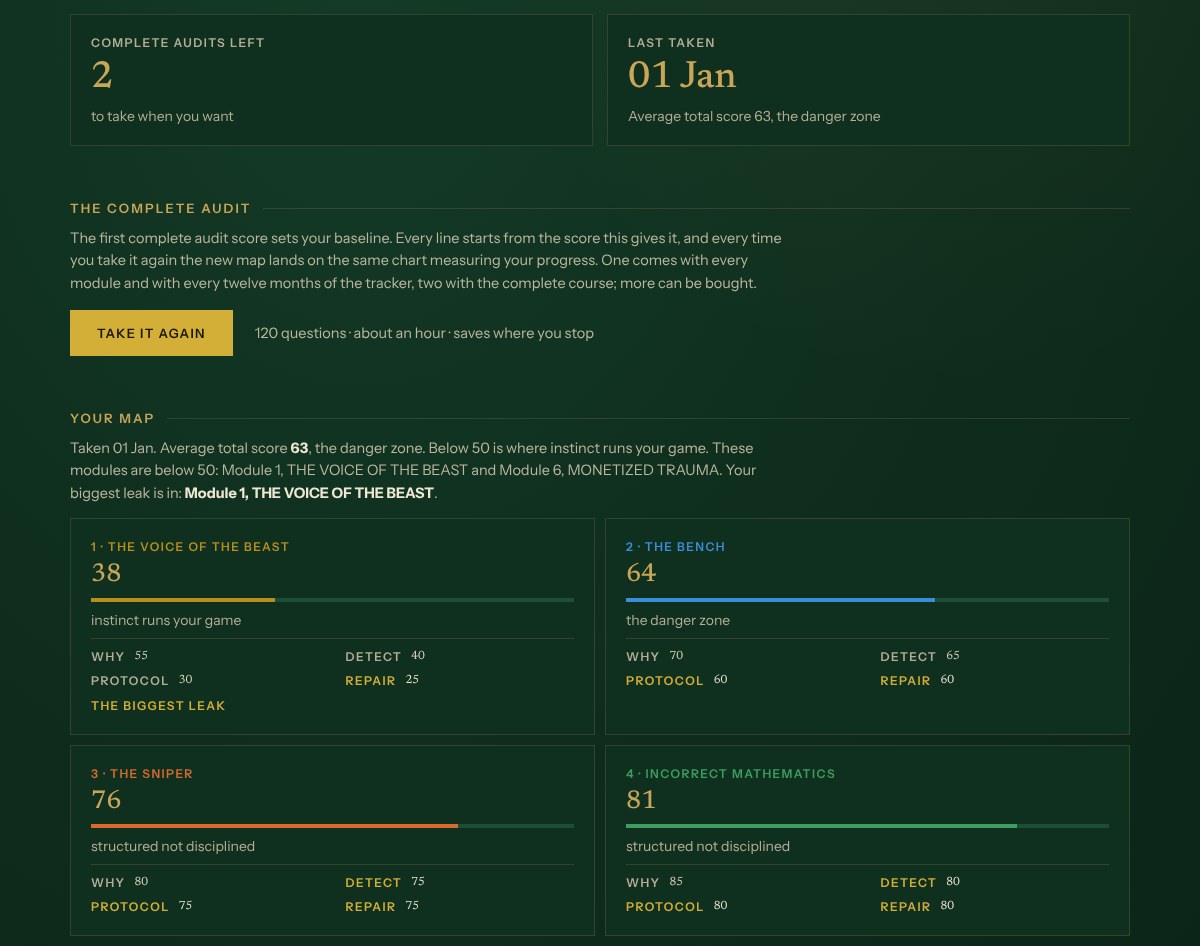Click the '01 Jan' last taken date

pyautogui.click(x=682, y=75)
